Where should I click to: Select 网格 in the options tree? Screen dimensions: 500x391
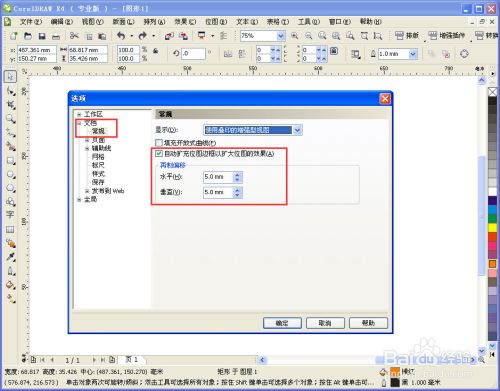(98, 157)
